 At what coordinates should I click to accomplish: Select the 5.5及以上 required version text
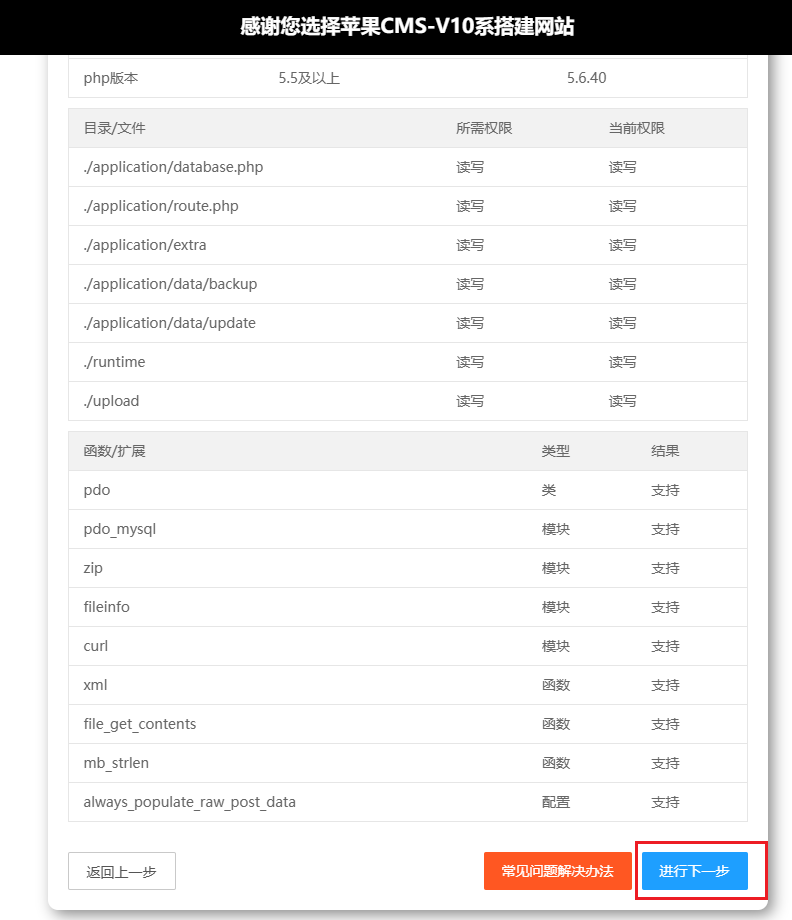pos(309,78)
